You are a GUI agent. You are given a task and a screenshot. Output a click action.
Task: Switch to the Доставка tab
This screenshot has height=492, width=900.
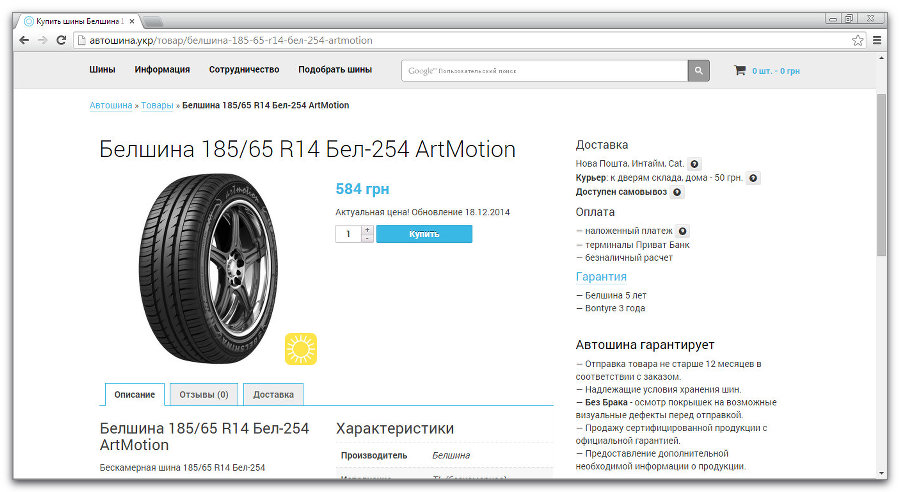click(x=273, y=394)
